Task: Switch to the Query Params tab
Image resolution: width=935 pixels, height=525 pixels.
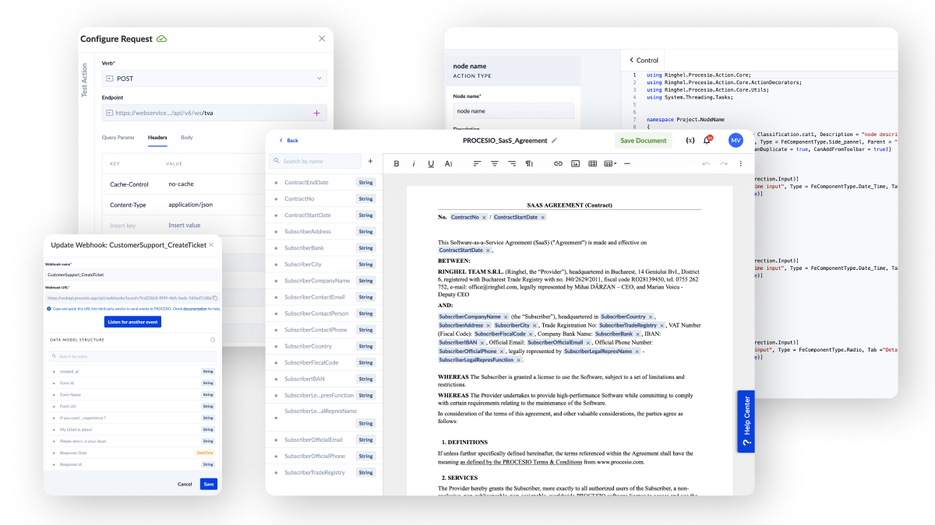Action: tap(118, 138)
